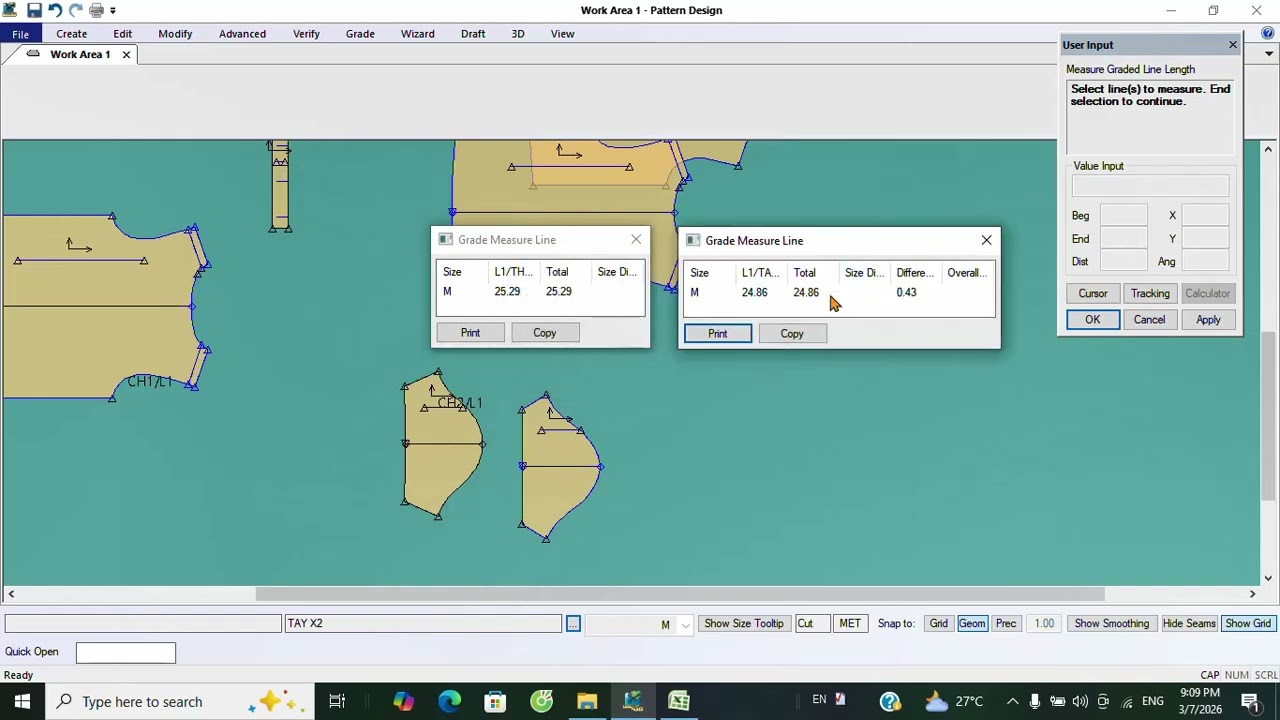Open the File menu
The image size is (1280, 720).
click(20, 34)
